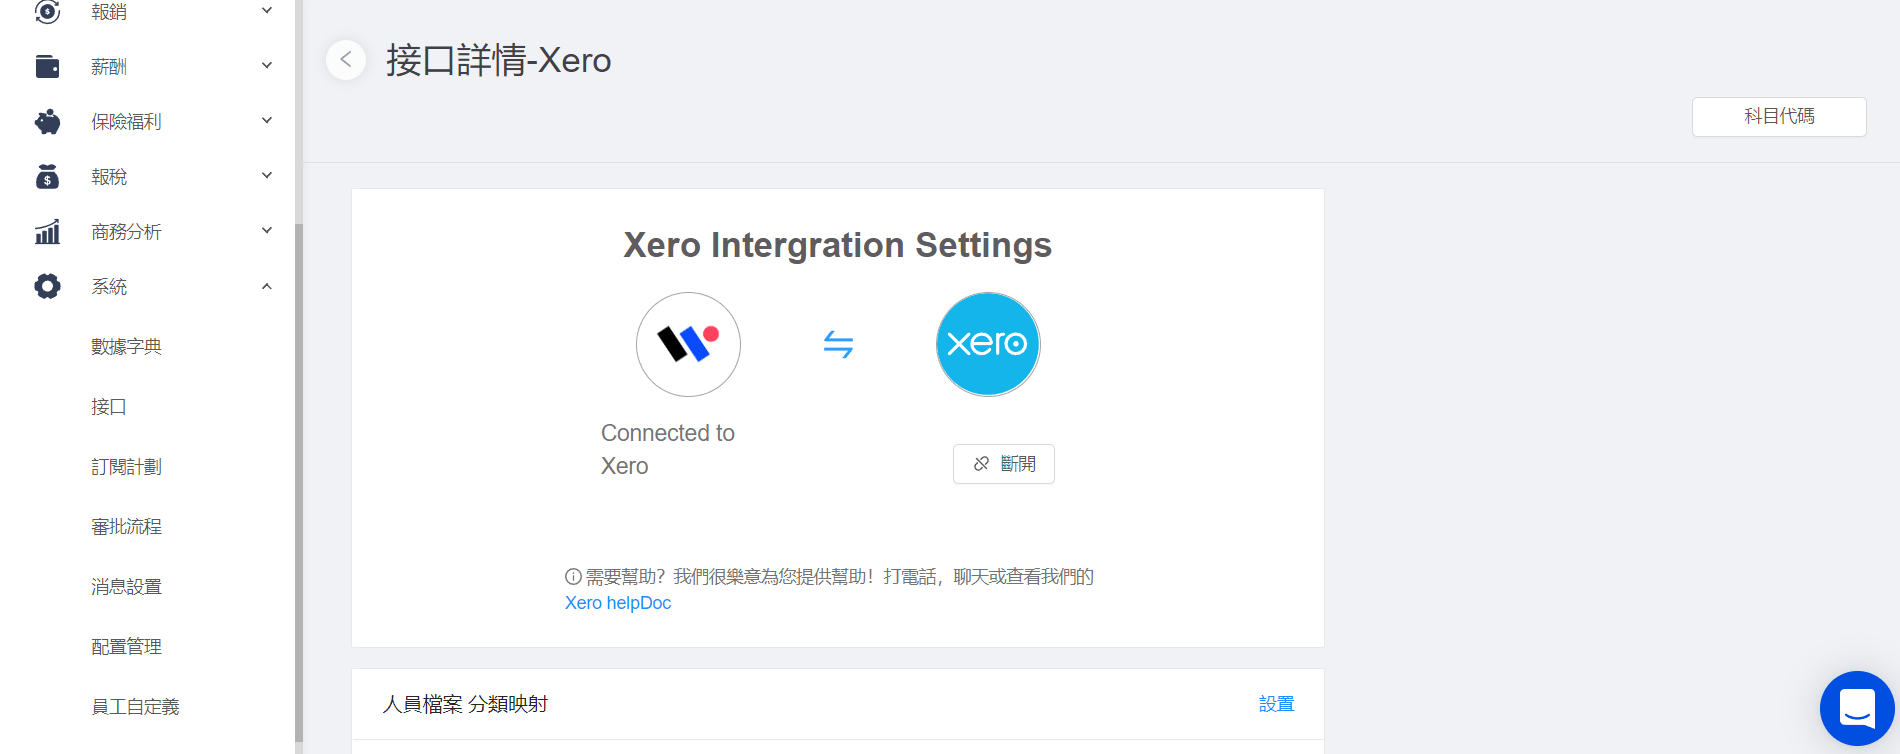This screenshot has width=1900, height=754.
Task: Open 審批流程 in the sidebar
Action: (x=126, y=527)
